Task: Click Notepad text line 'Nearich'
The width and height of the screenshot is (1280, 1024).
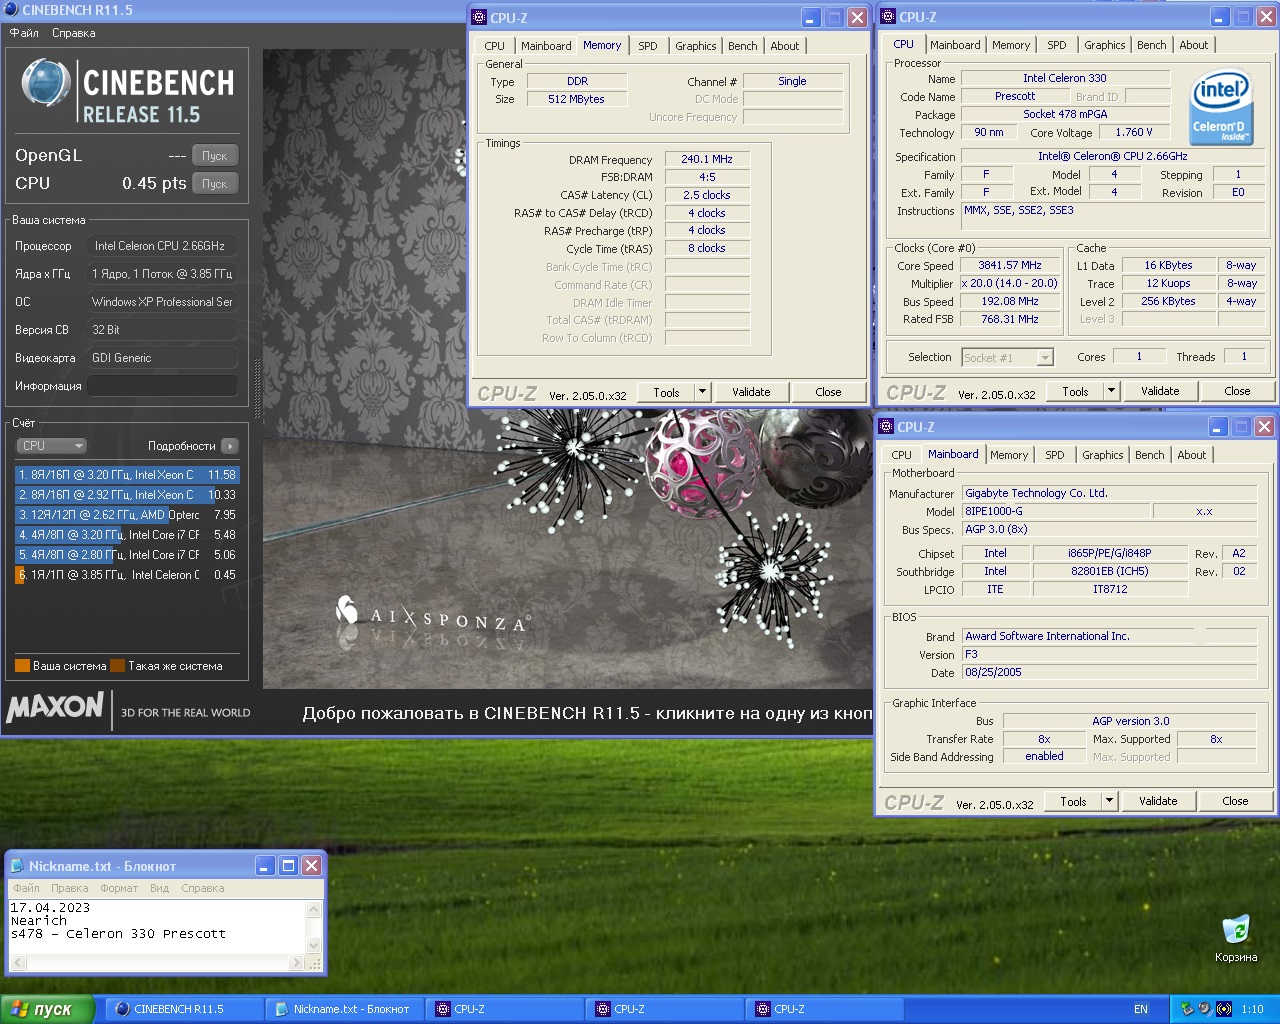Action: tap(39, 920)
